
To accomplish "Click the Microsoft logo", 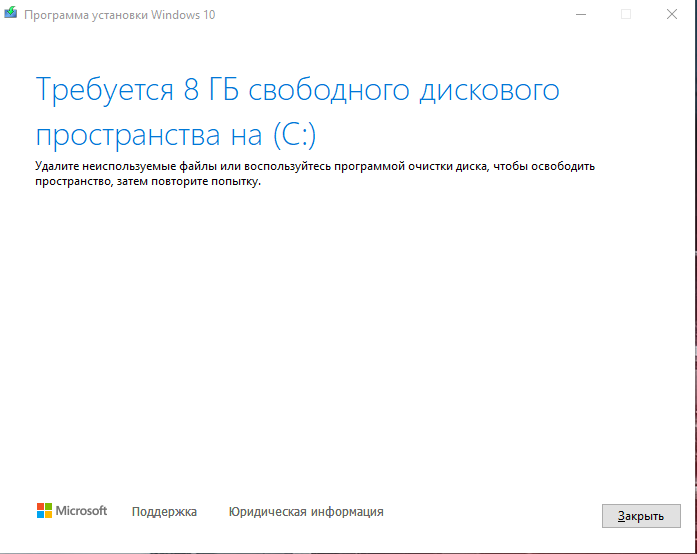I will [x=72, y=510].
